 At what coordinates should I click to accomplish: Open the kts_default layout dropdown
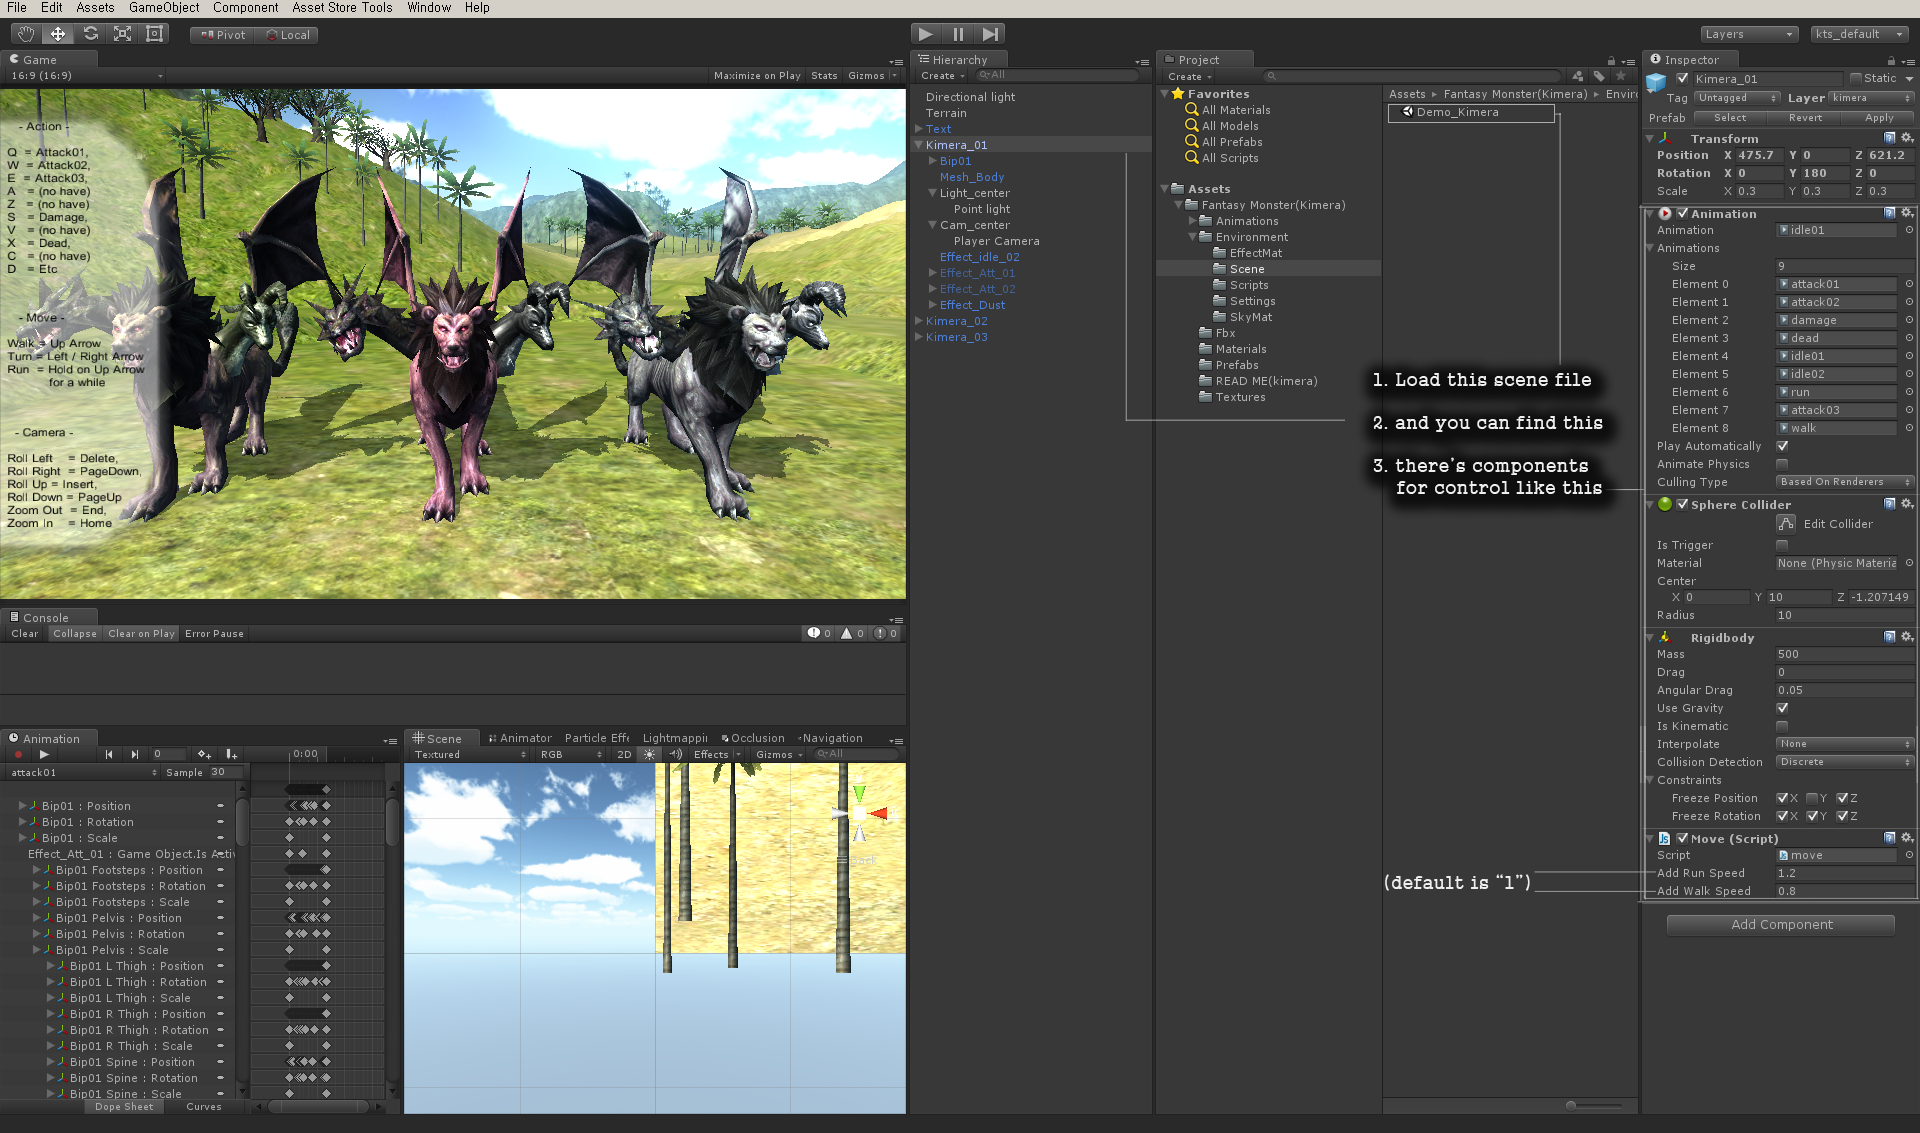click(1860, 34)
